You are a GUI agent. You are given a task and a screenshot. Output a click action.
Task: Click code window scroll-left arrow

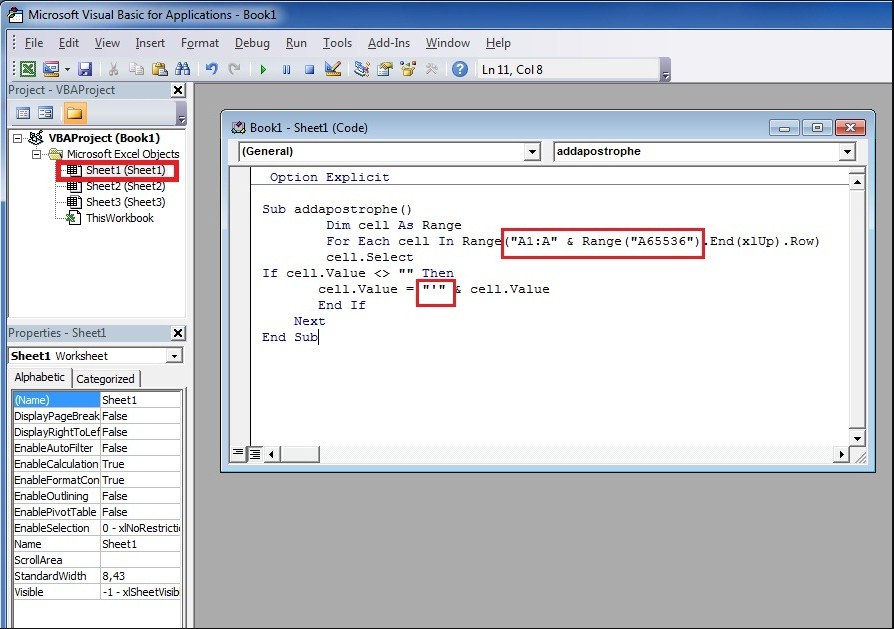click(x=271, y=454)
